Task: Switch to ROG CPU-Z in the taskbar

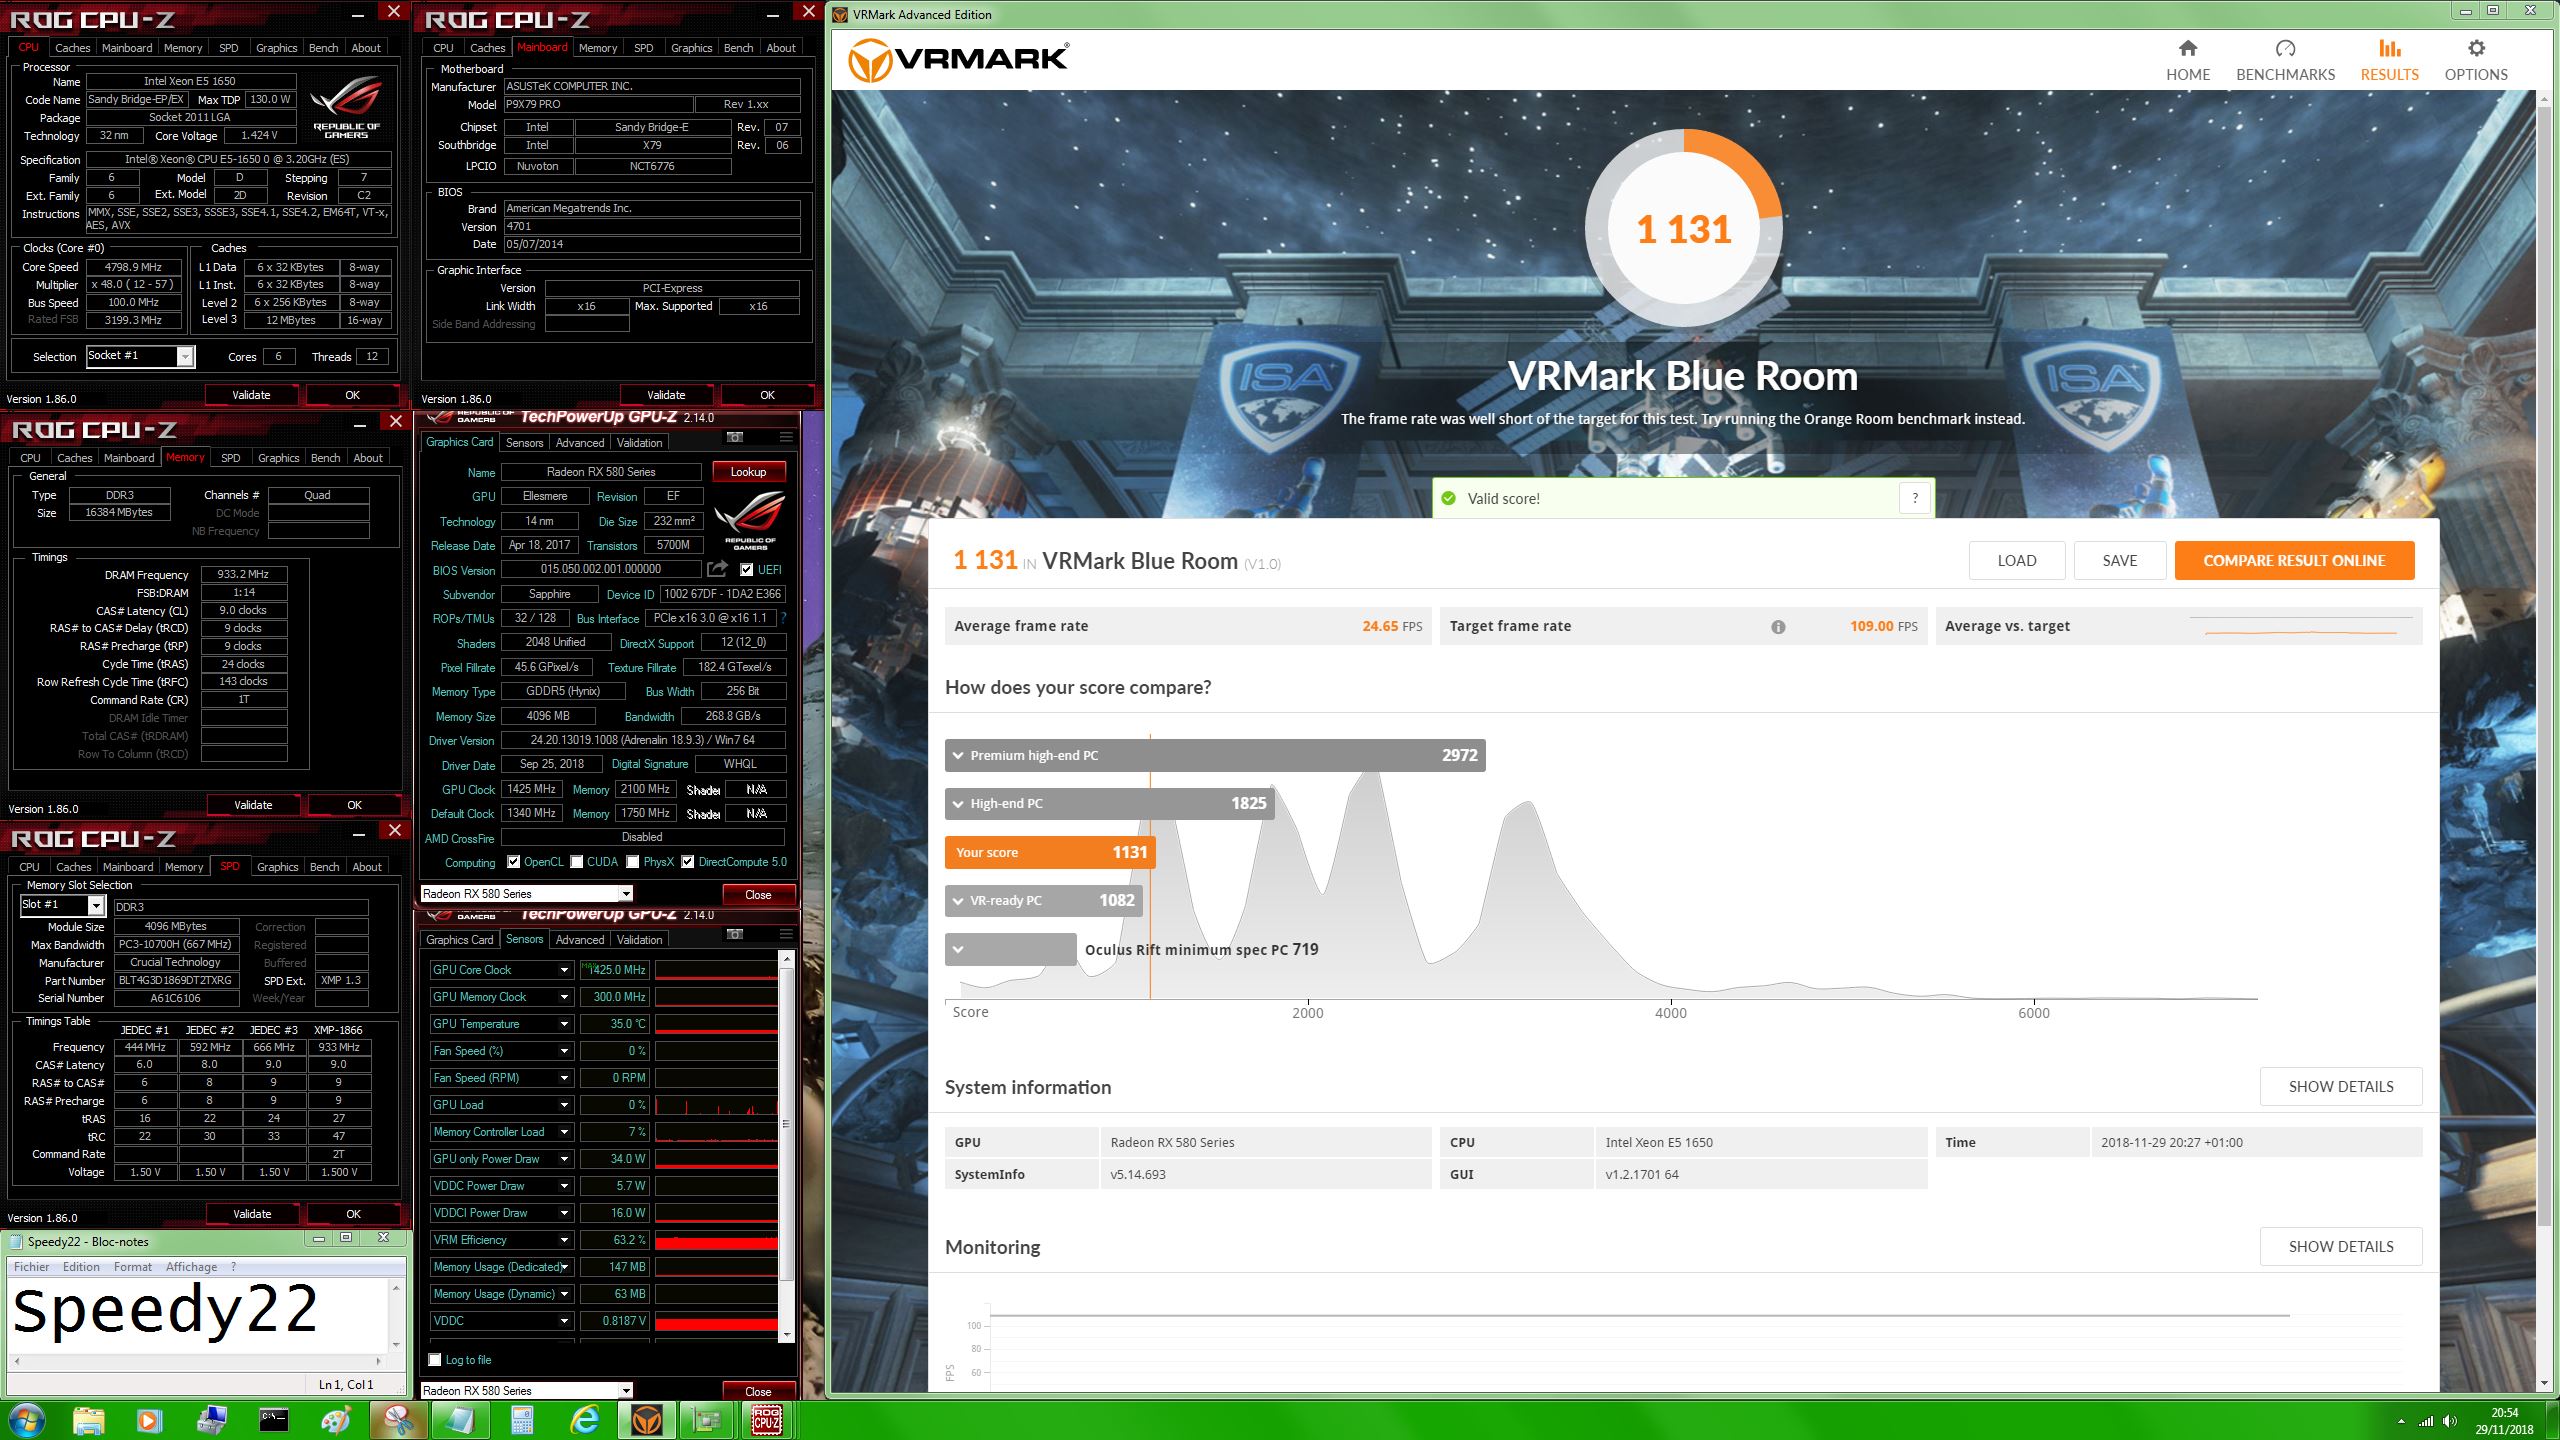Action: tap(768, 1420)
